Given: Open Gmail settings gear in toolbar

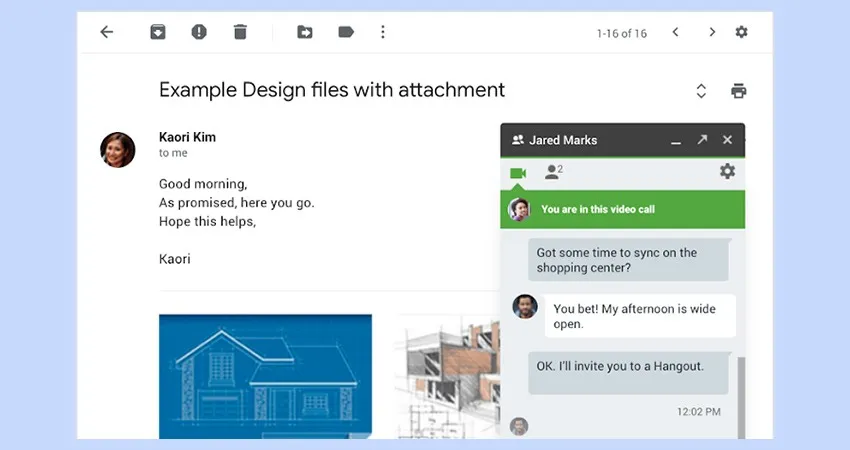Looking at the screenshot, I should click(x=741, y=32).
